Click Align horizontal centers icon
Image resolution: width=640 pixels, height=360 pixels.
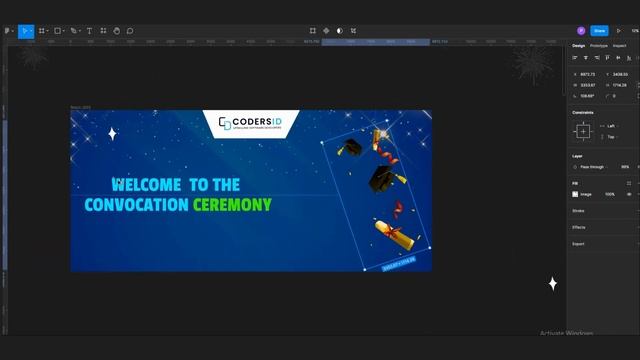(586, 58)
